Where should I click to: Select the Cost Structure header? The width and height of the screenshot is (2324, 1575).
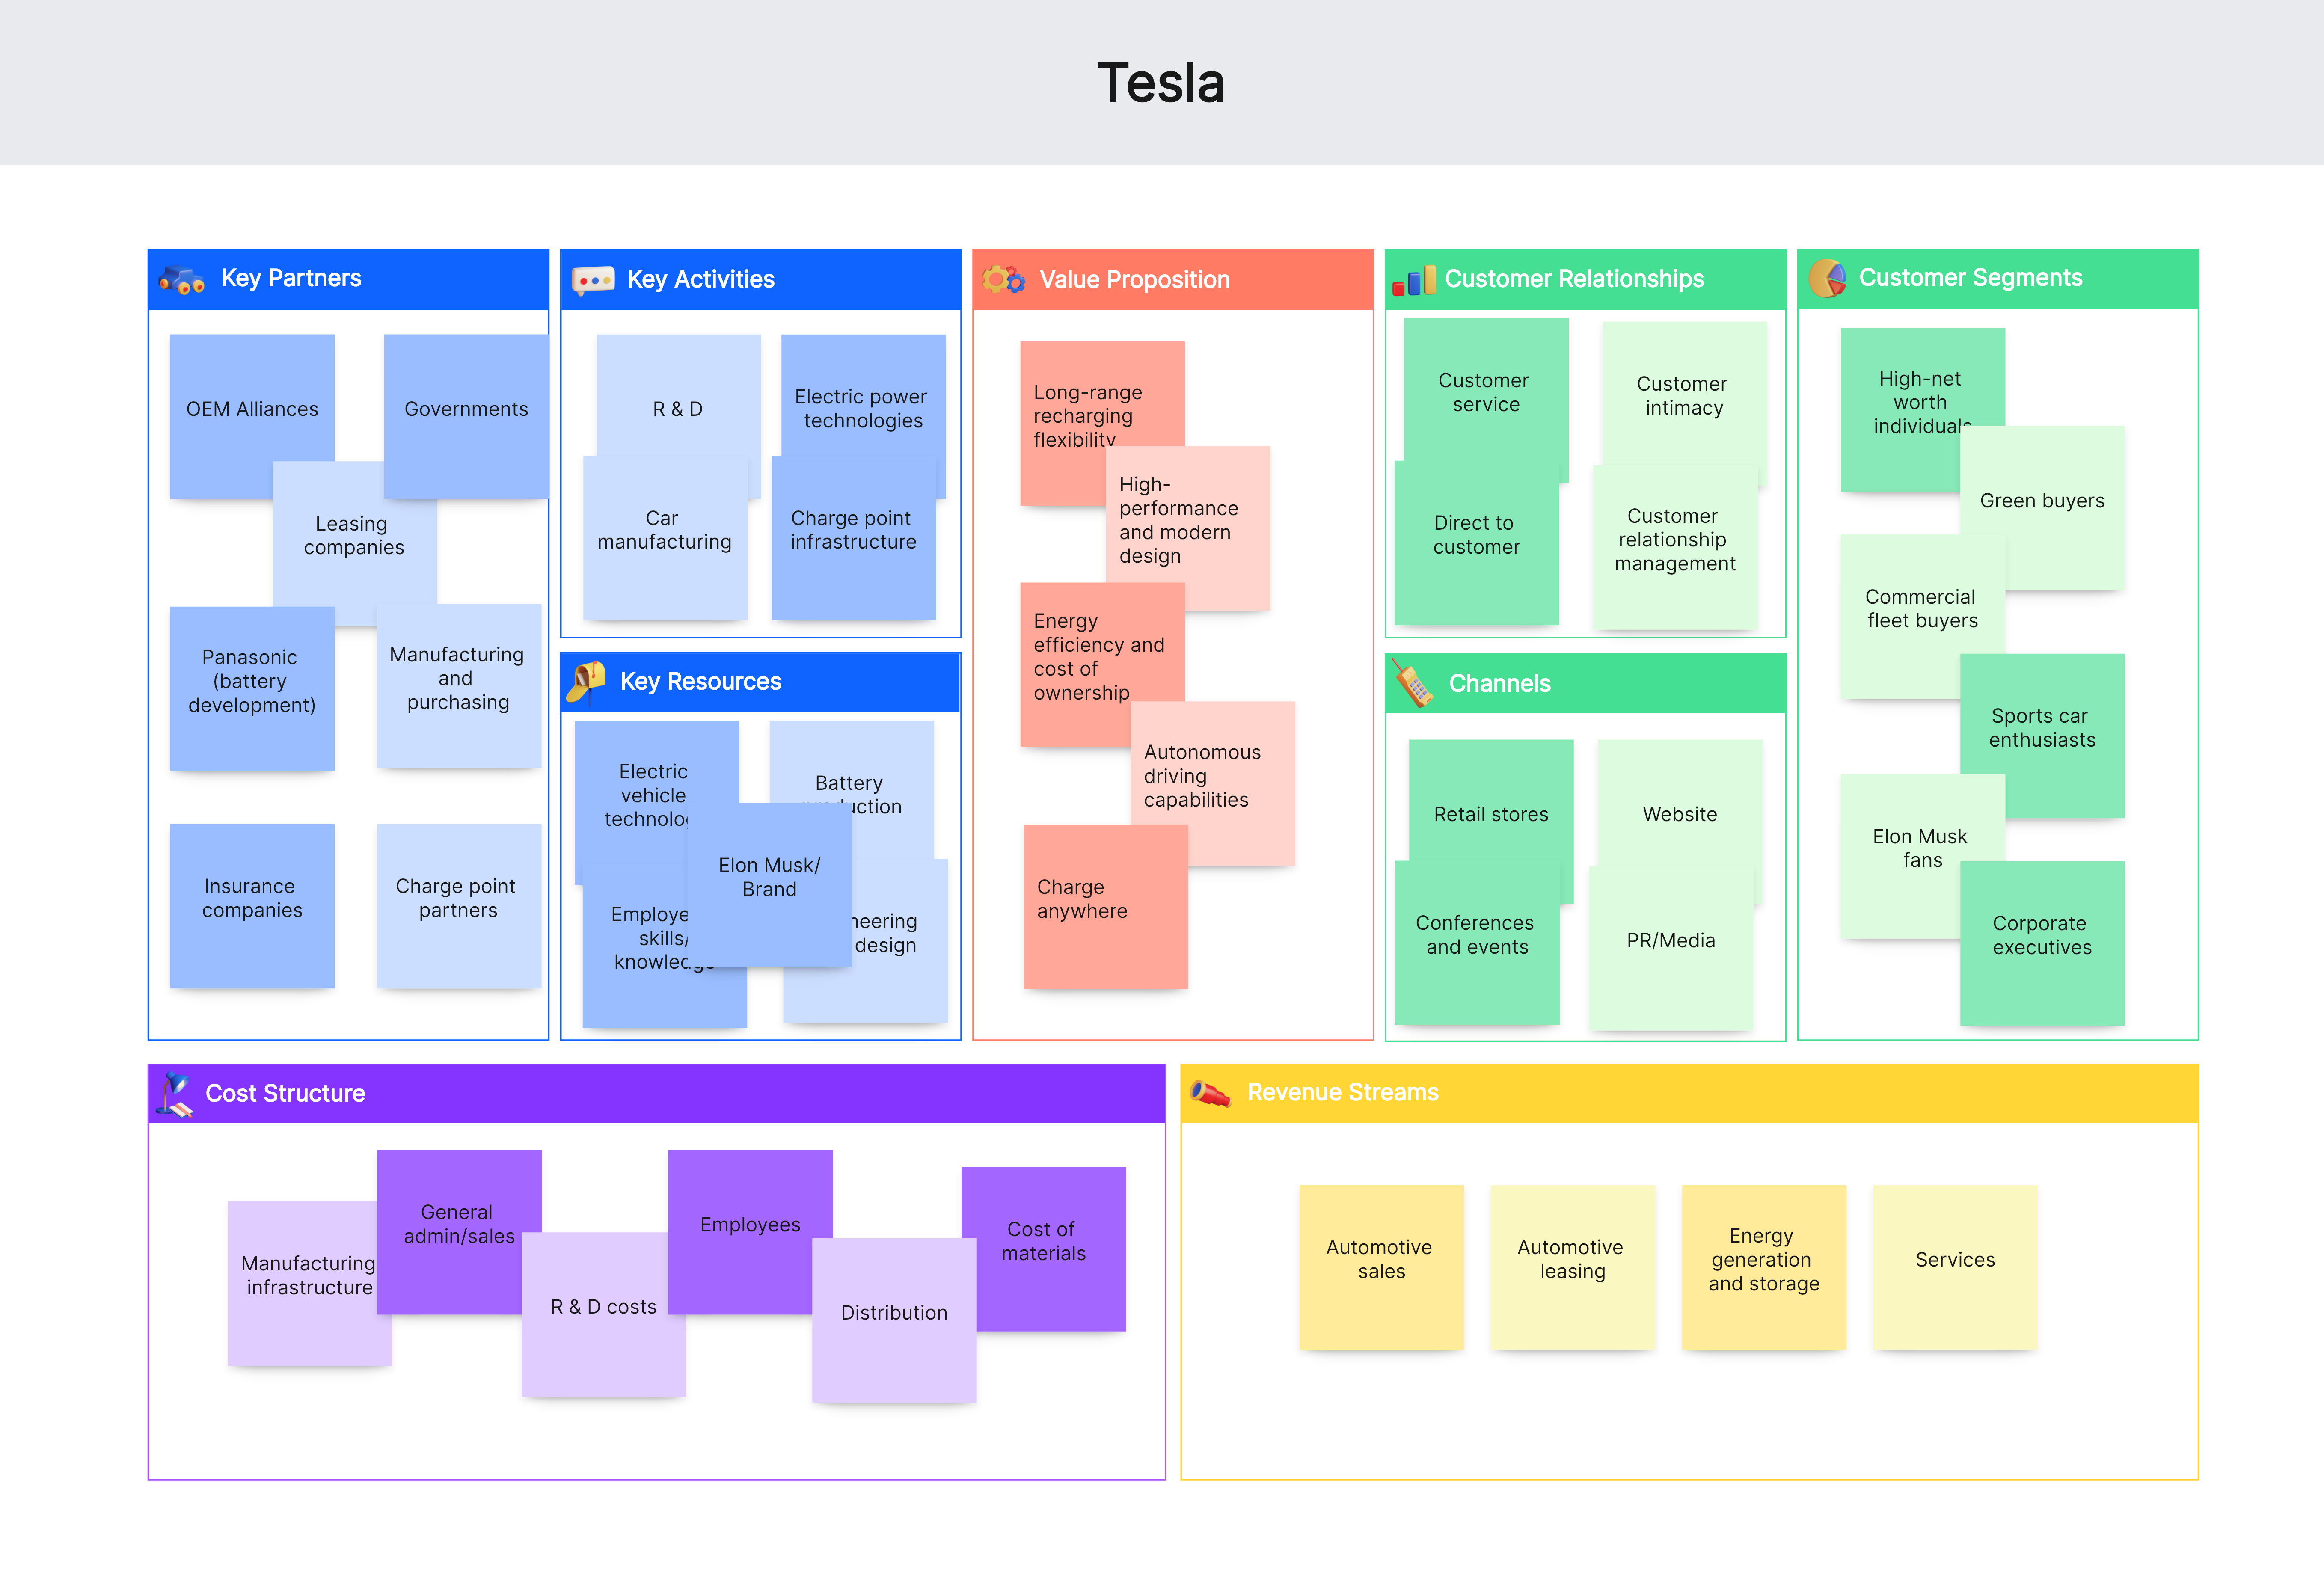pos(657,1093)
